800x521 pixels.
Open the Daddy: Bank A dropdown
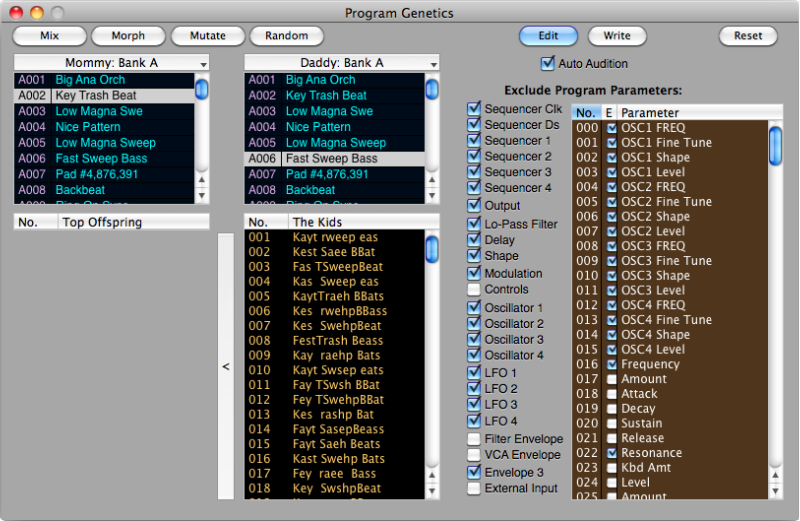342,63
